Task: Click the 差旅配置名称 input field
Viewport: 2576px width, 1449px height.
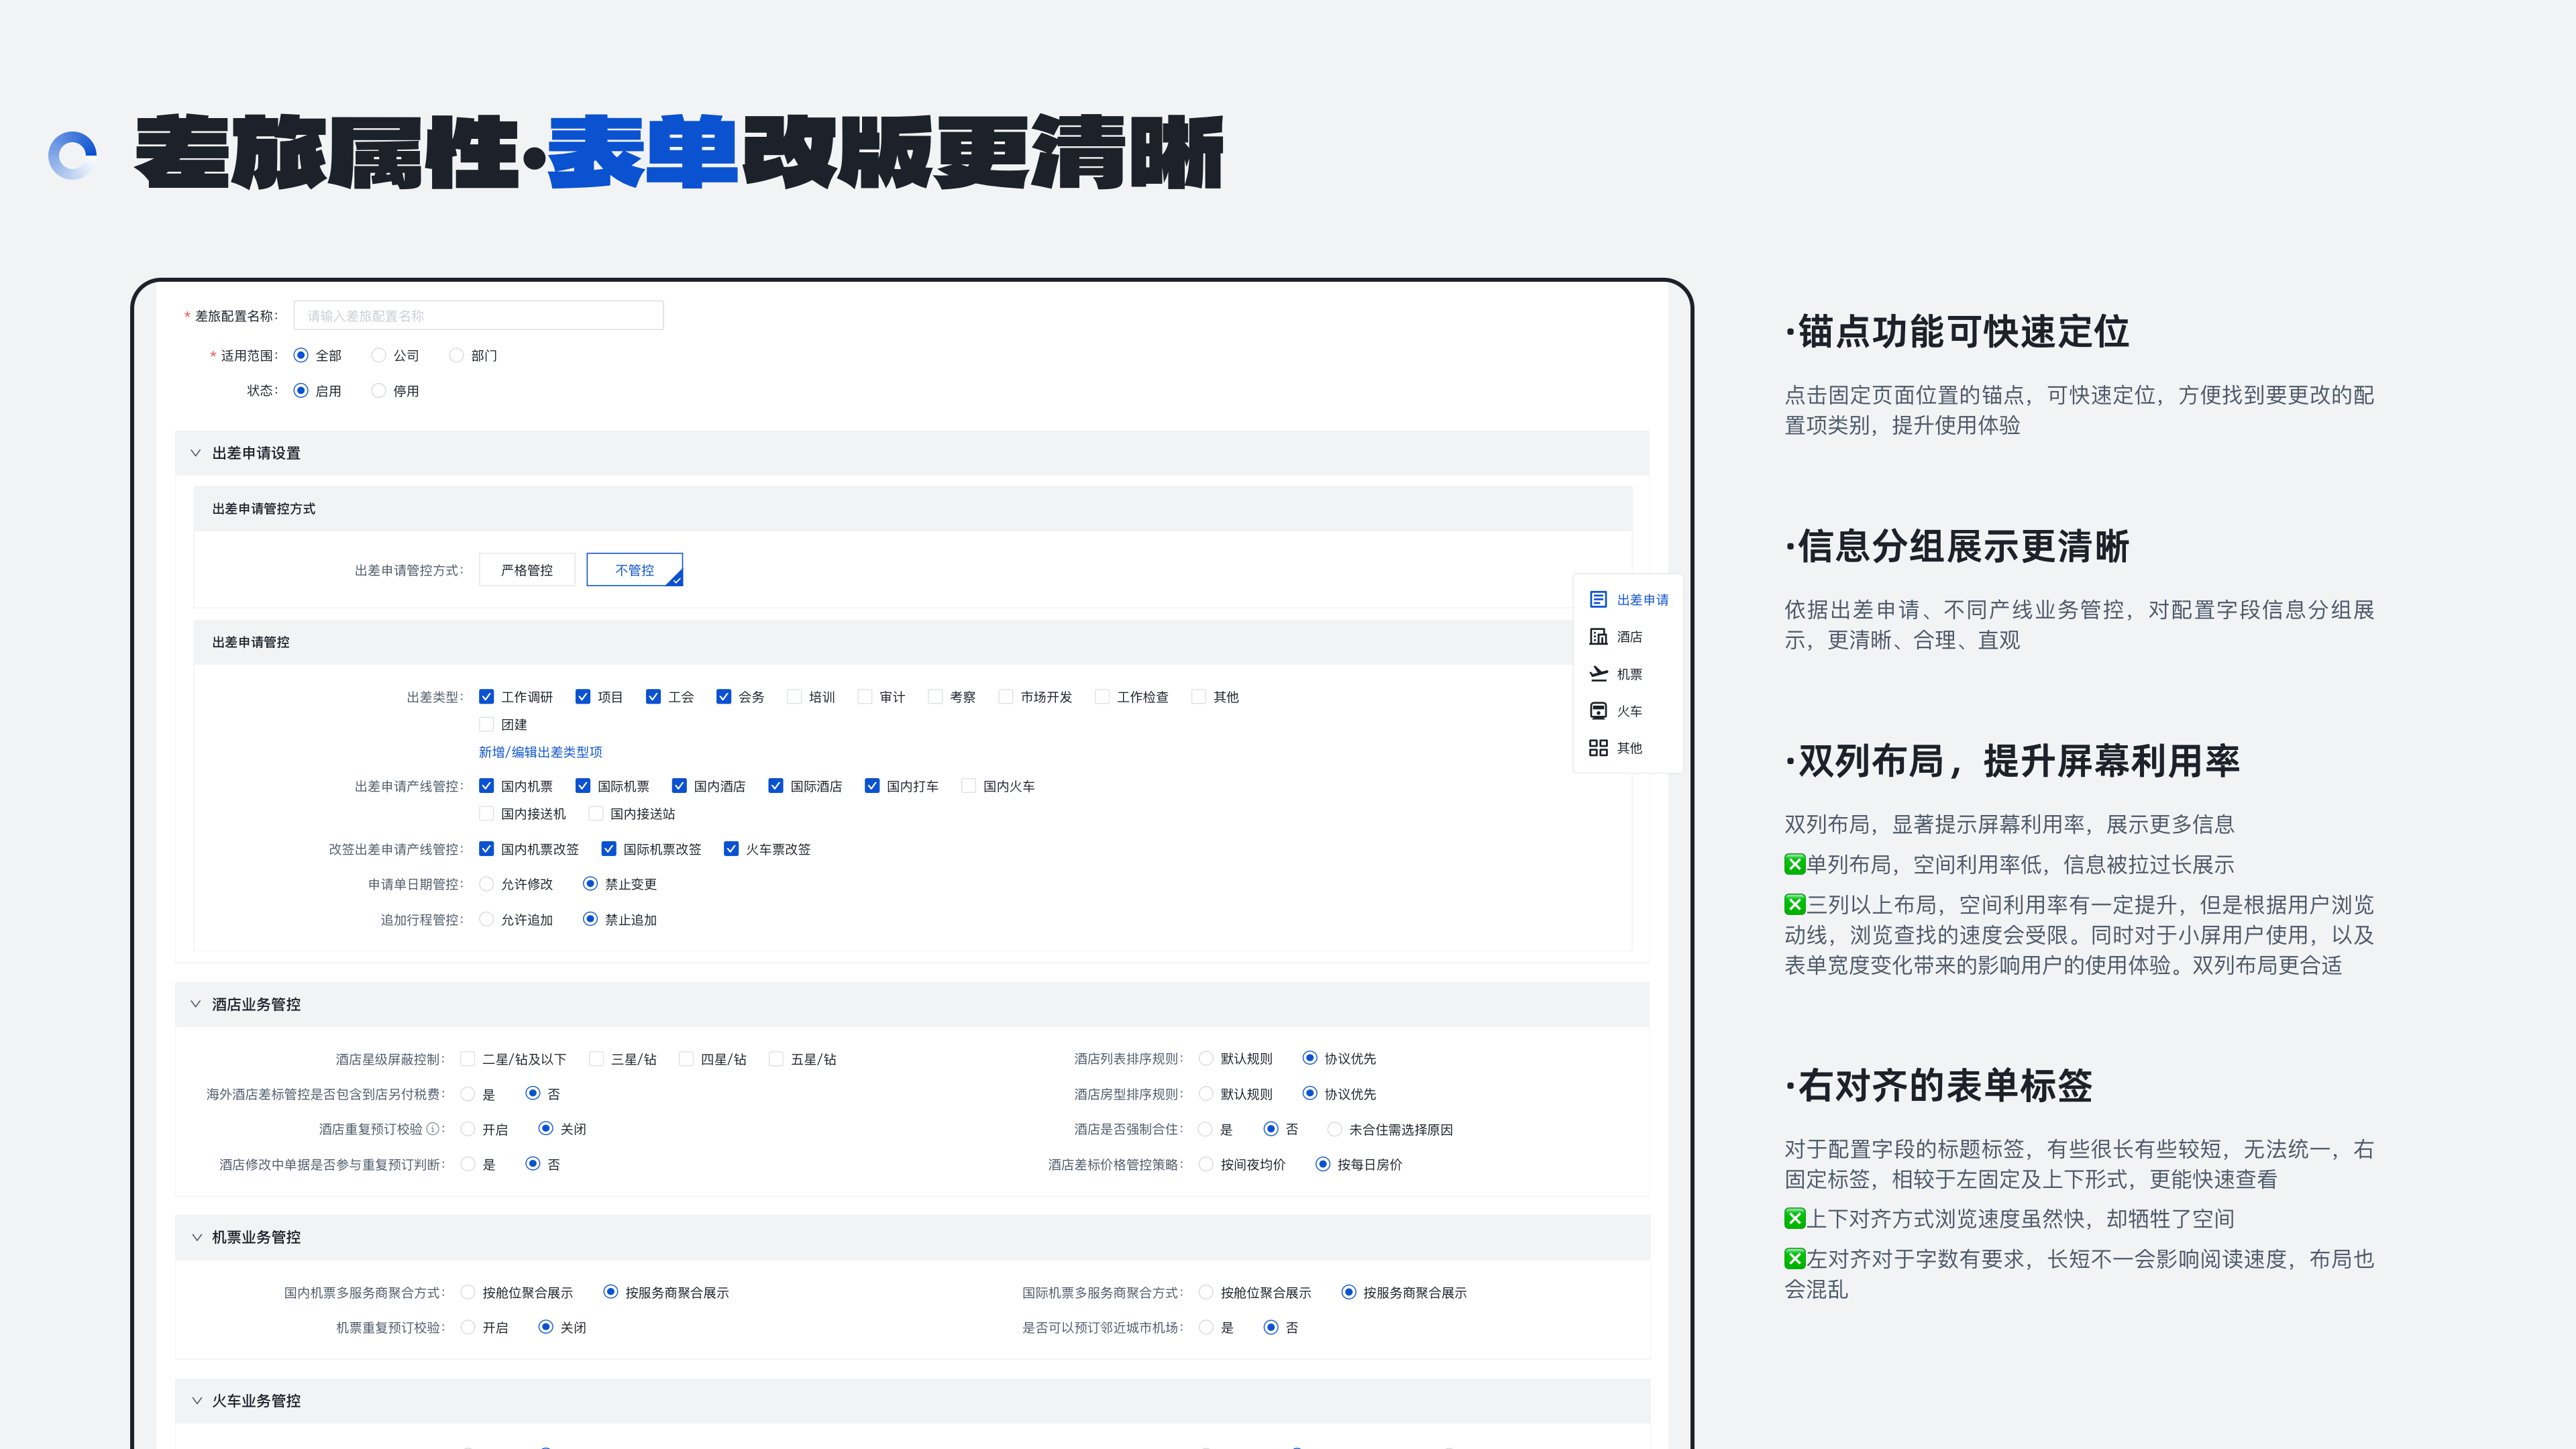Action: click(478, 316)
